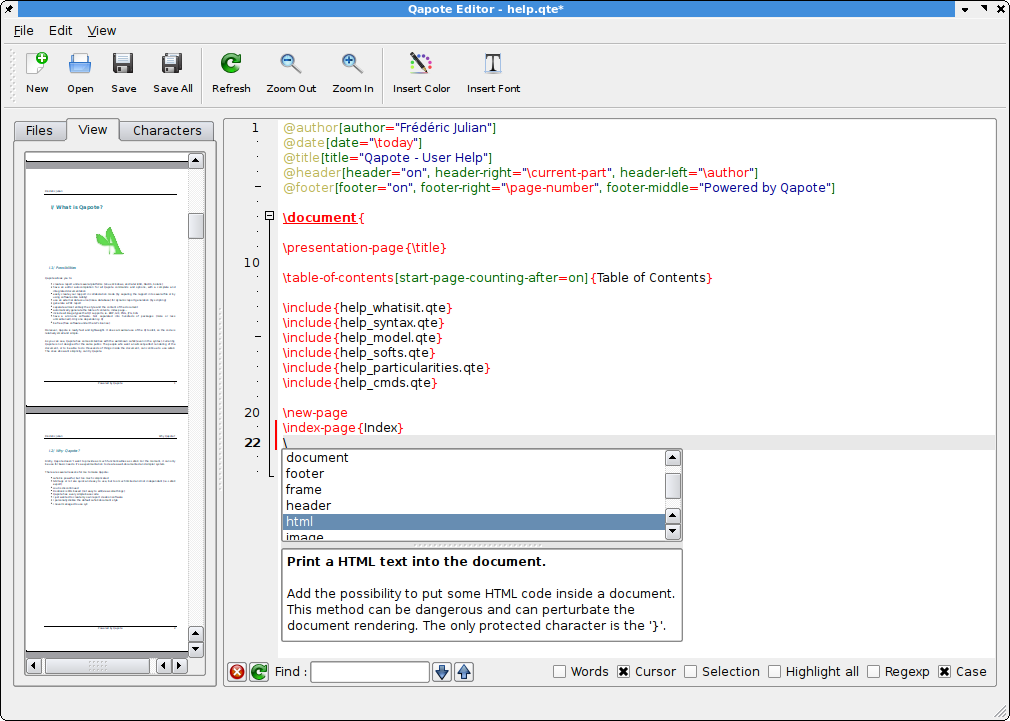Click preview horizontal scrollbar handle

(x=97, y=666)
